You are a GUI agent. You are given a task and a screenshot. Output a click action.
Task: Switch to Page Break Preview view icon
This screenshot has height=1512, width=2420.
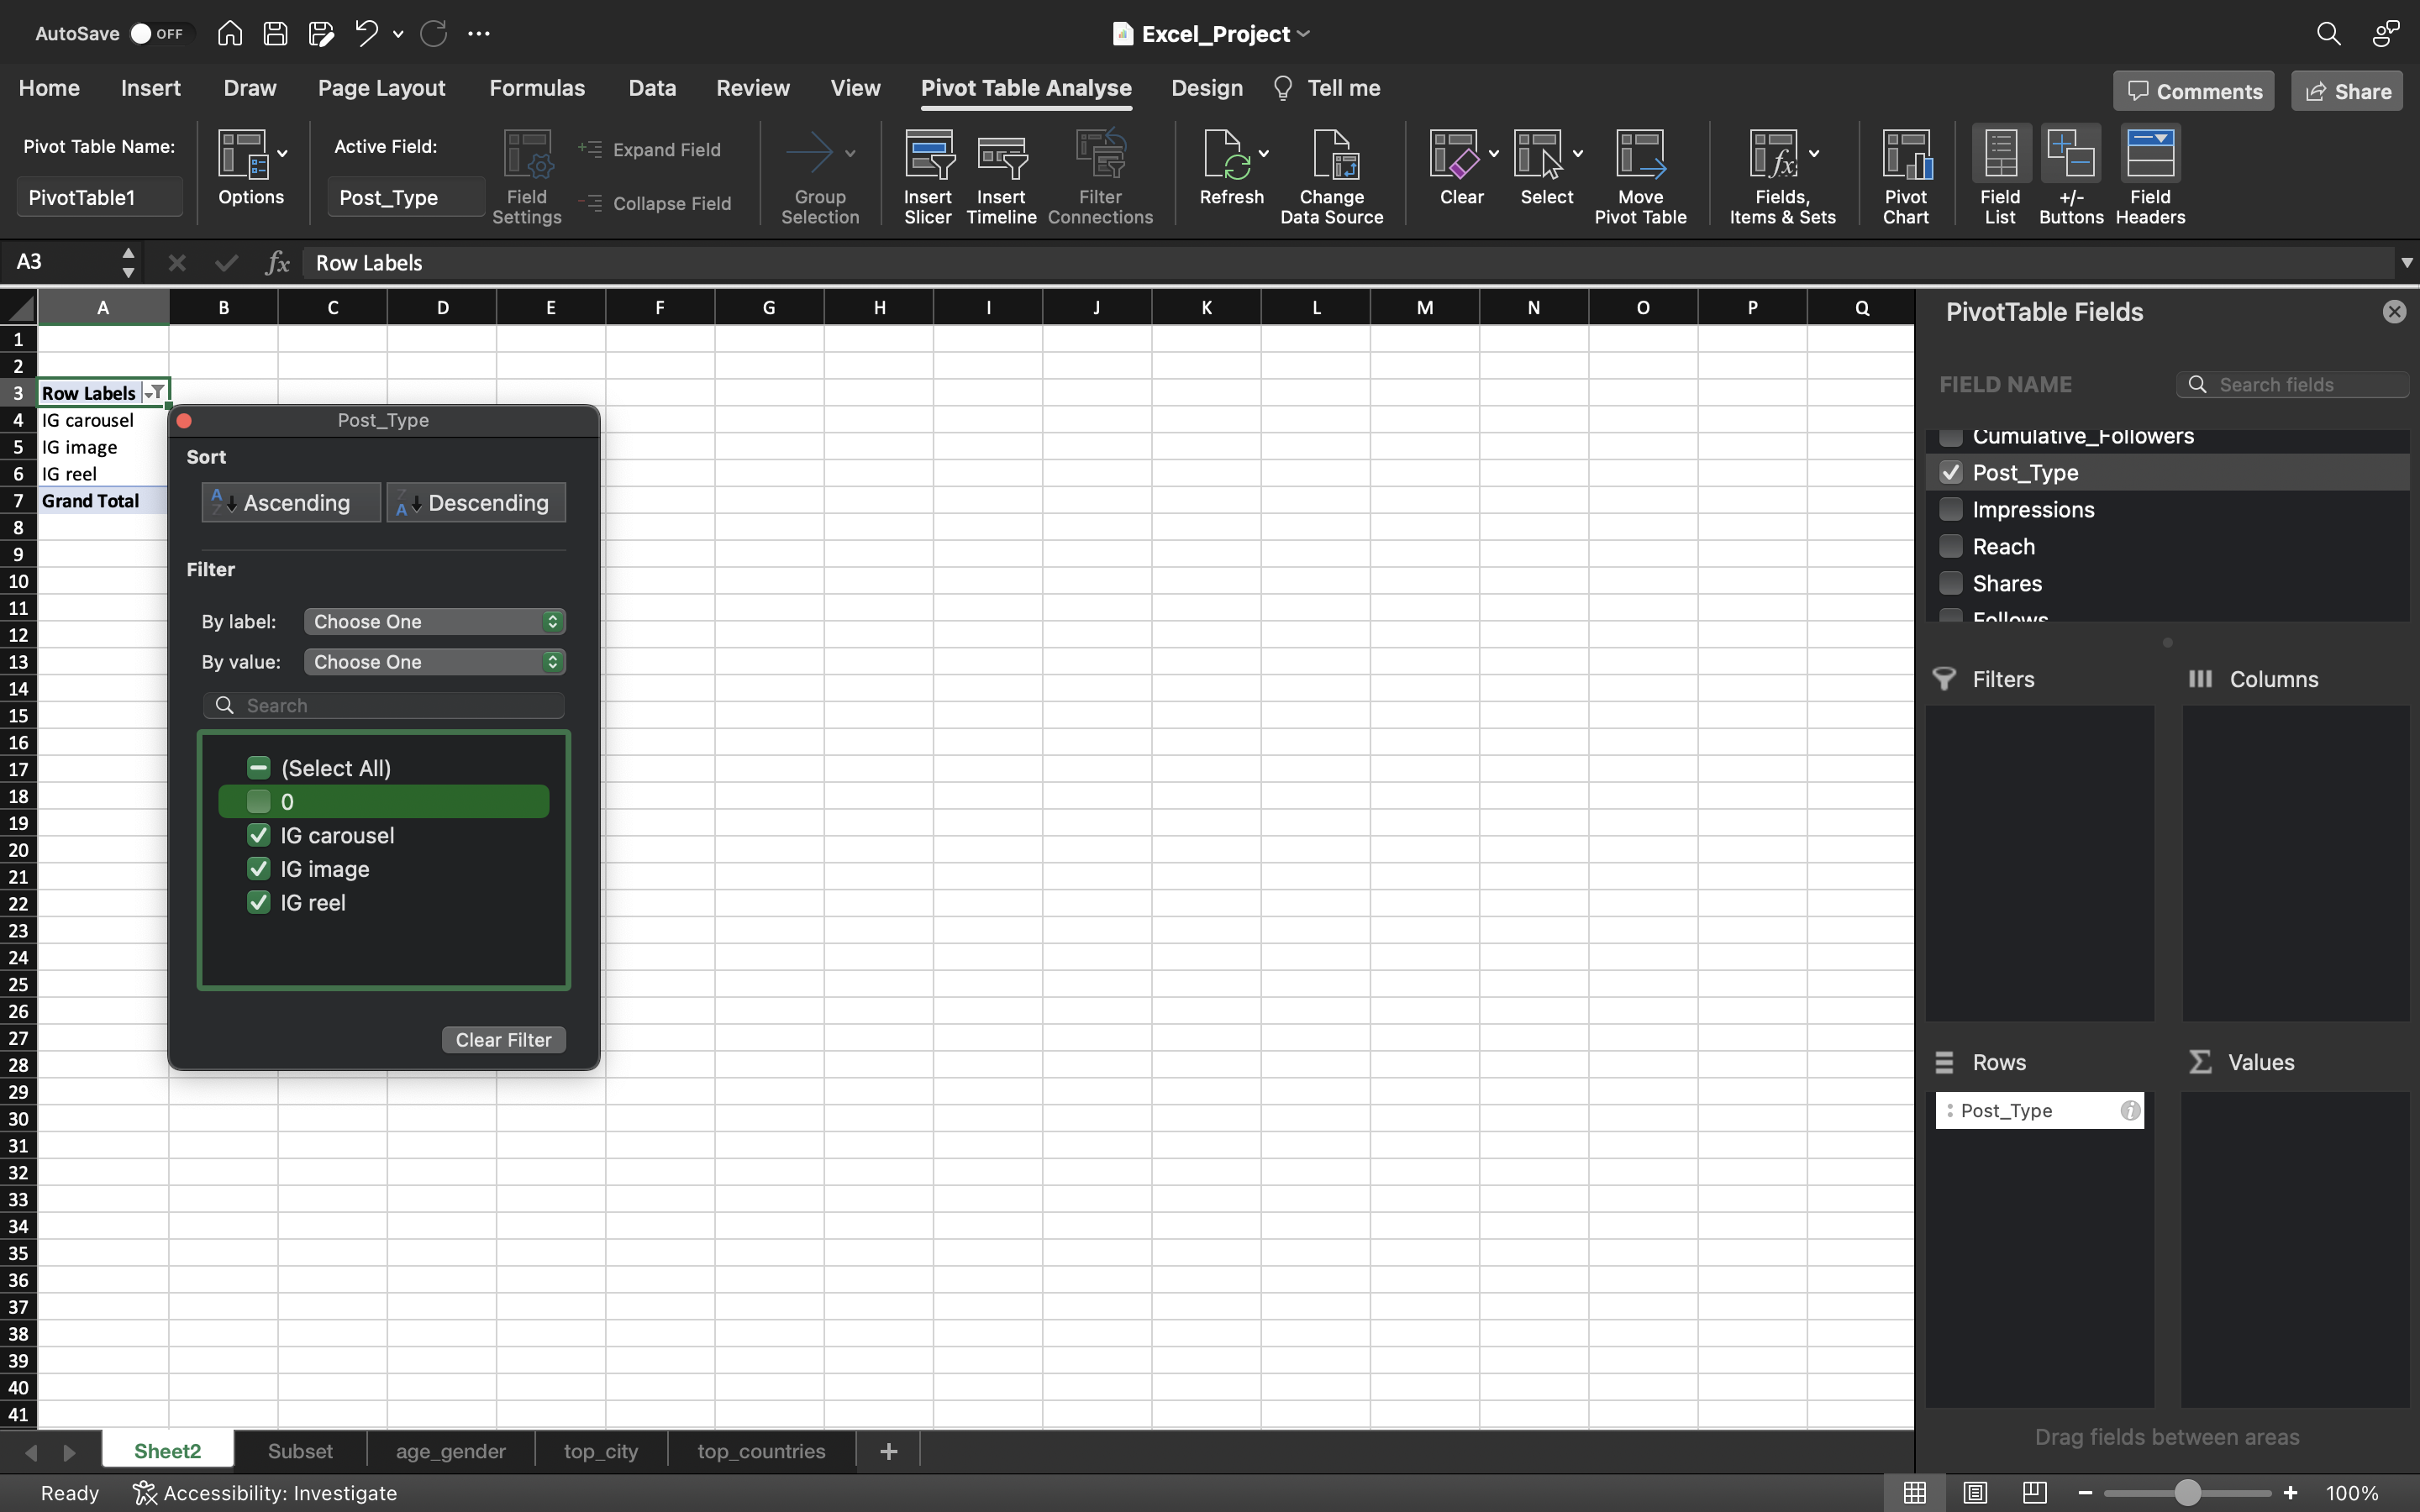pos(2034,1492)
